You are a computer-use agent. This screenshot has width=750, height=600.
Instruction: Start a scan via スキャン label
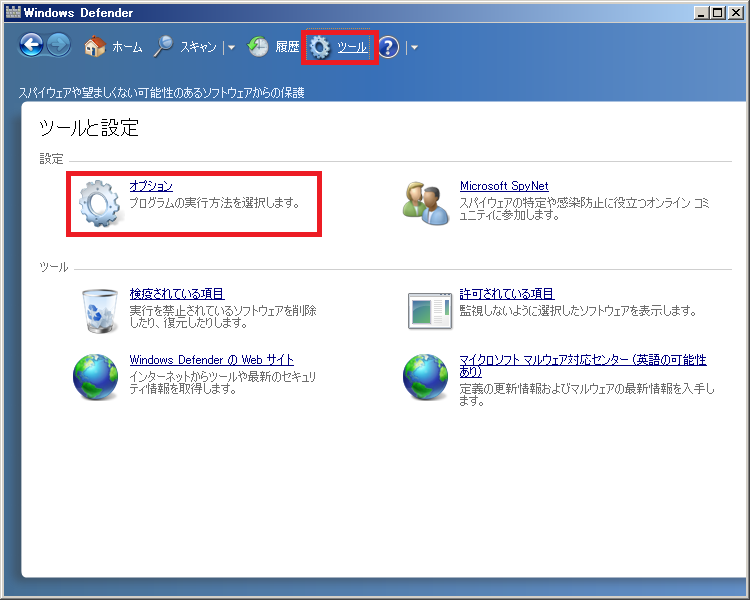point(198,47)
